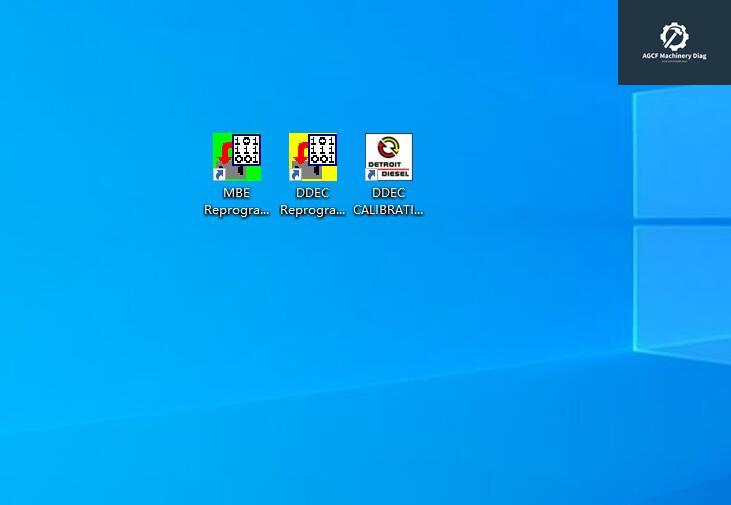Screen dimensions: 731x505
Task: Click the "DDEC Reprogra..." label text
Action: (312, 201)
